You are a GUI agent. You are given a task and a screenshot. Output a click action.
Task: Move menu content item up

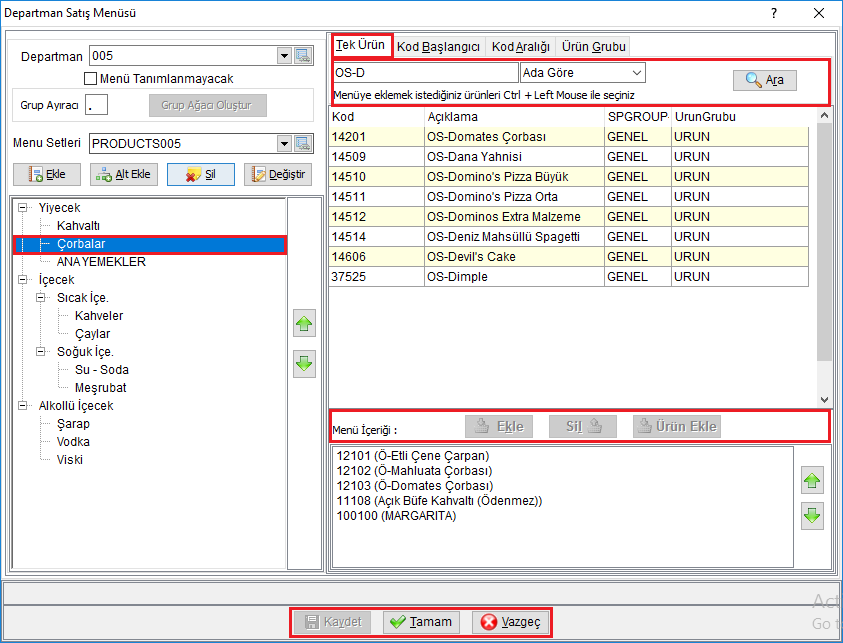pyautogui.click(x=812, y=480)
